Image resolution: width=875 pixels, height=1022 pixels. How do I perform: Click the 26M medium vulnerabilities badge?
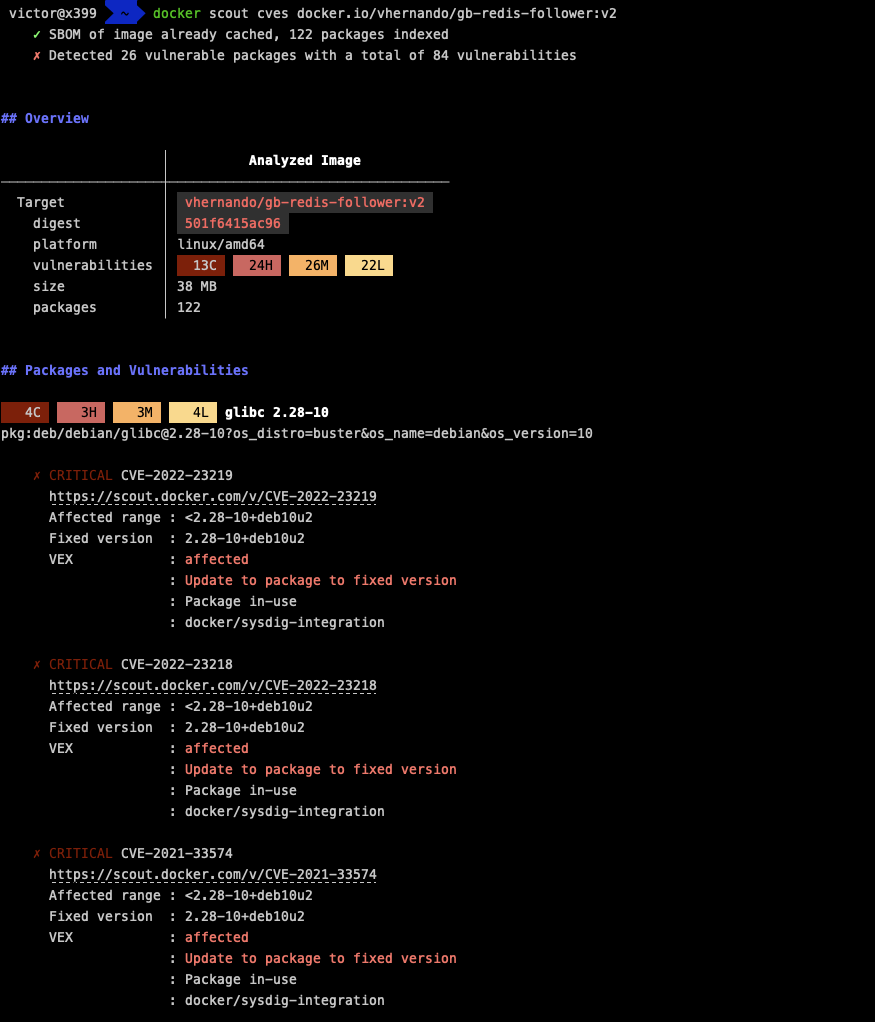coord(313,265)
